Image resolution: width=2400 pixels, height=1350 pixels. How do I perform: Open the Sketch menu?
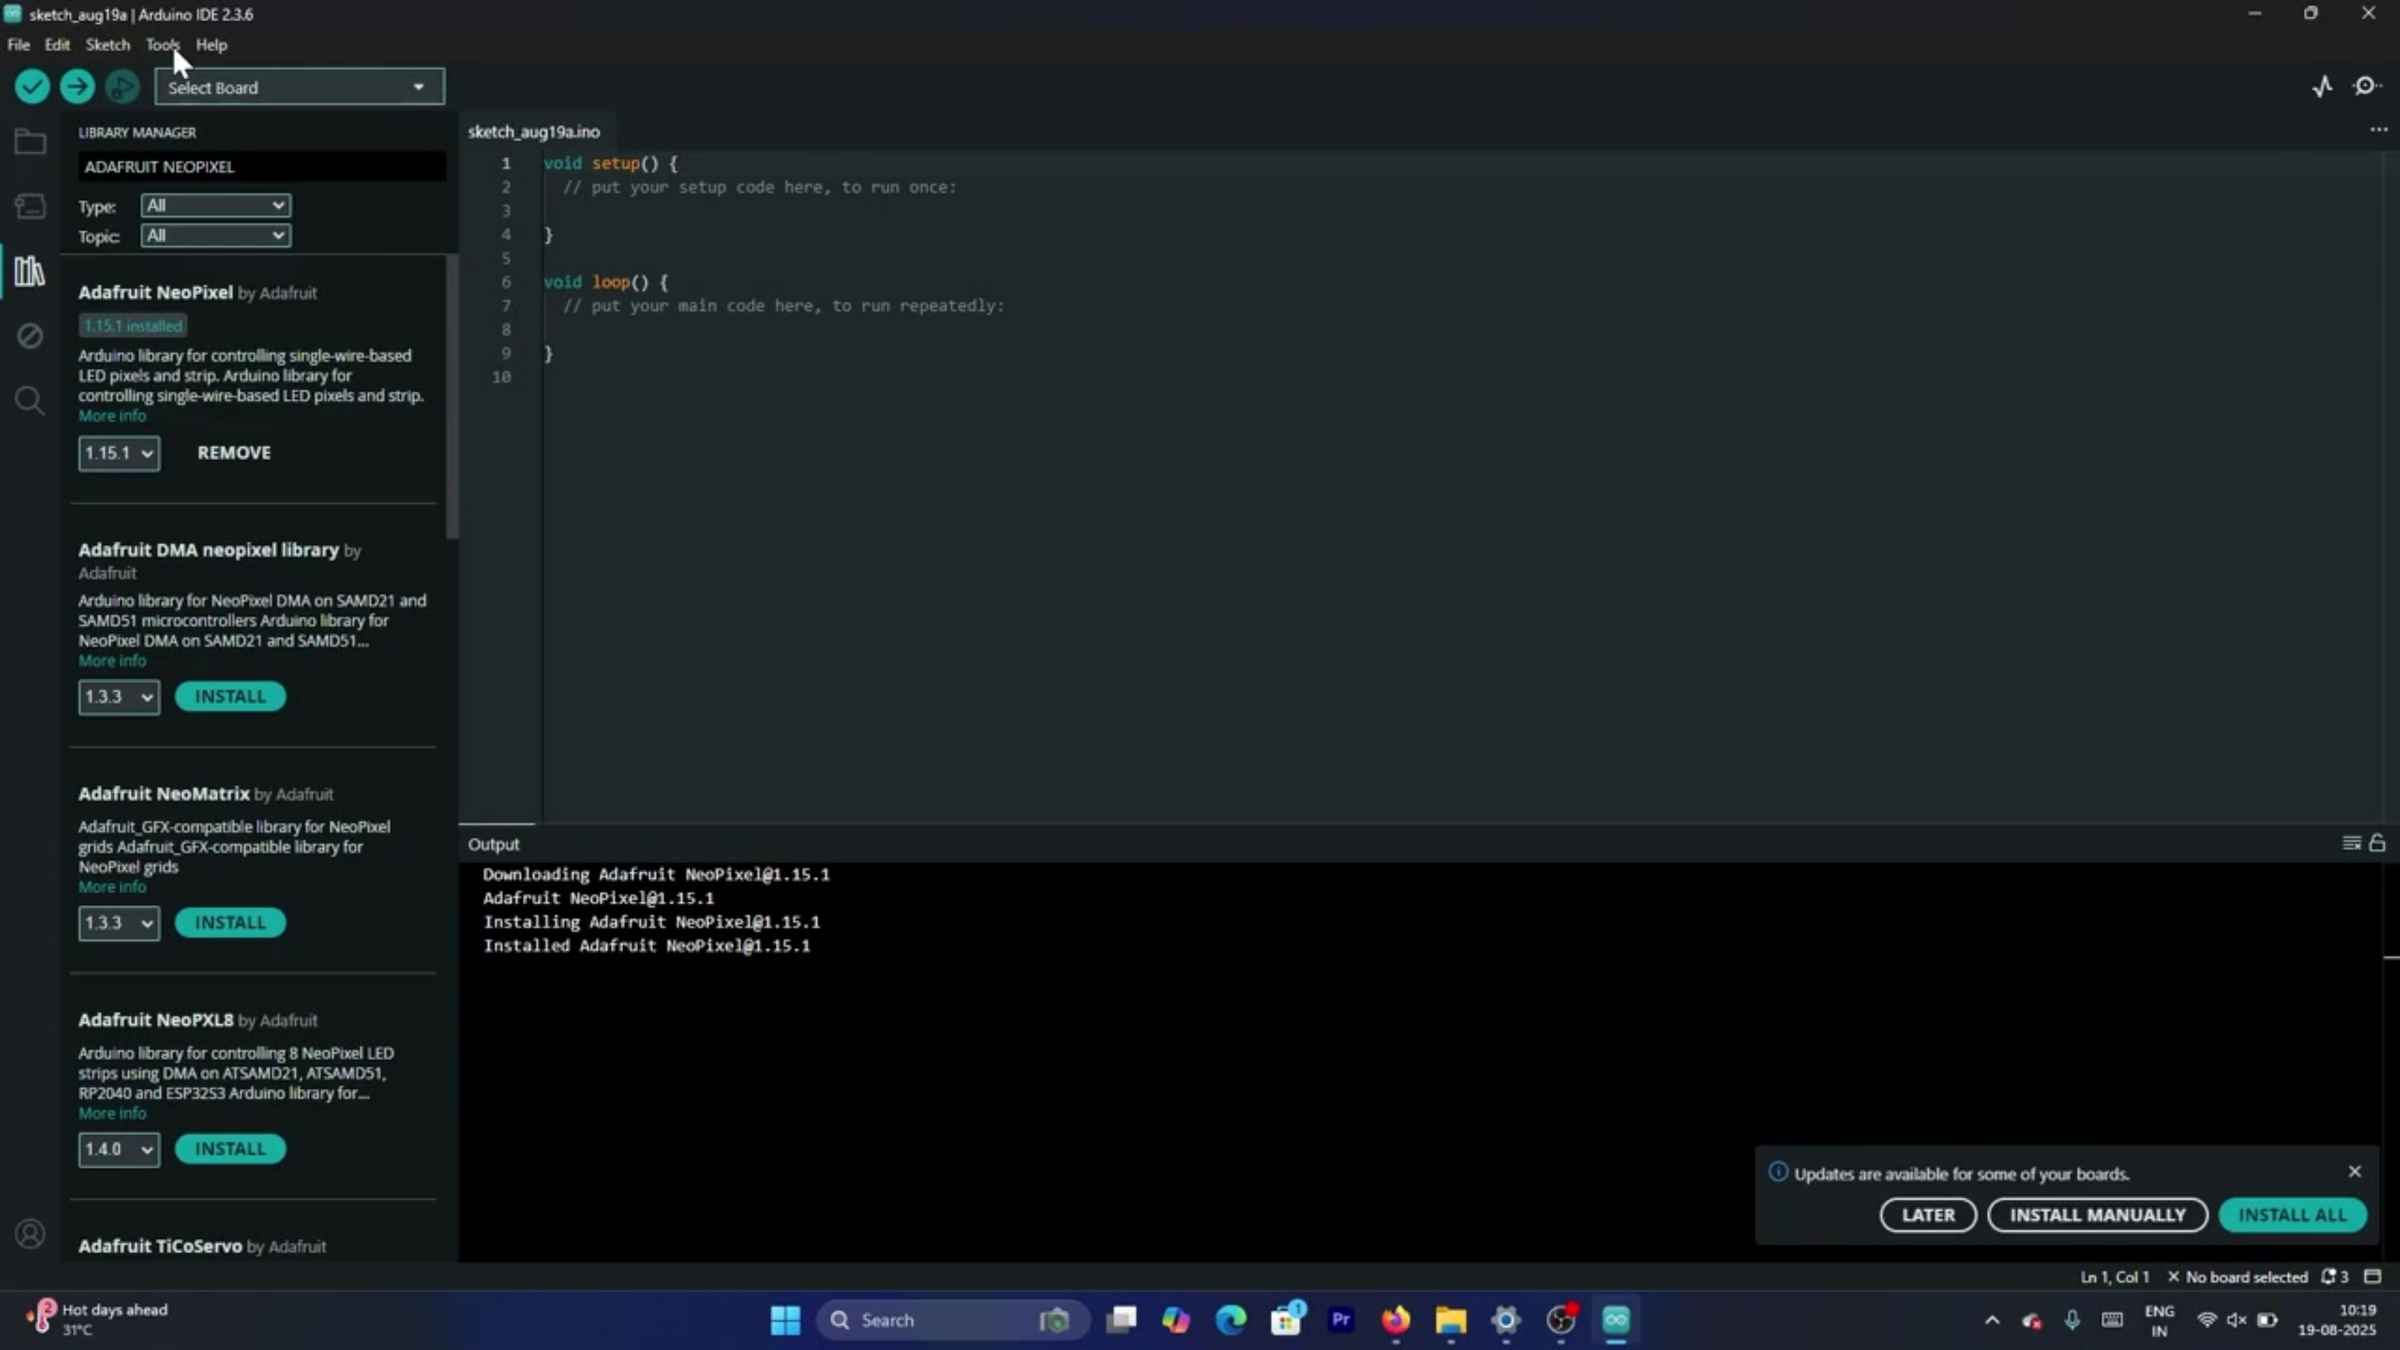point(108,45)
